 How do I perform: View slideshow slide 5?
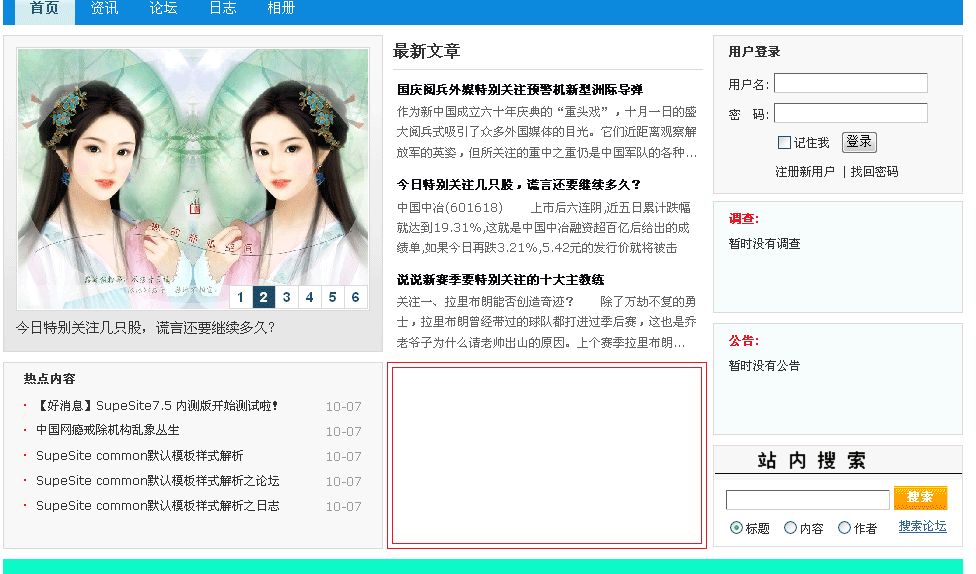[x=332, y=297]
